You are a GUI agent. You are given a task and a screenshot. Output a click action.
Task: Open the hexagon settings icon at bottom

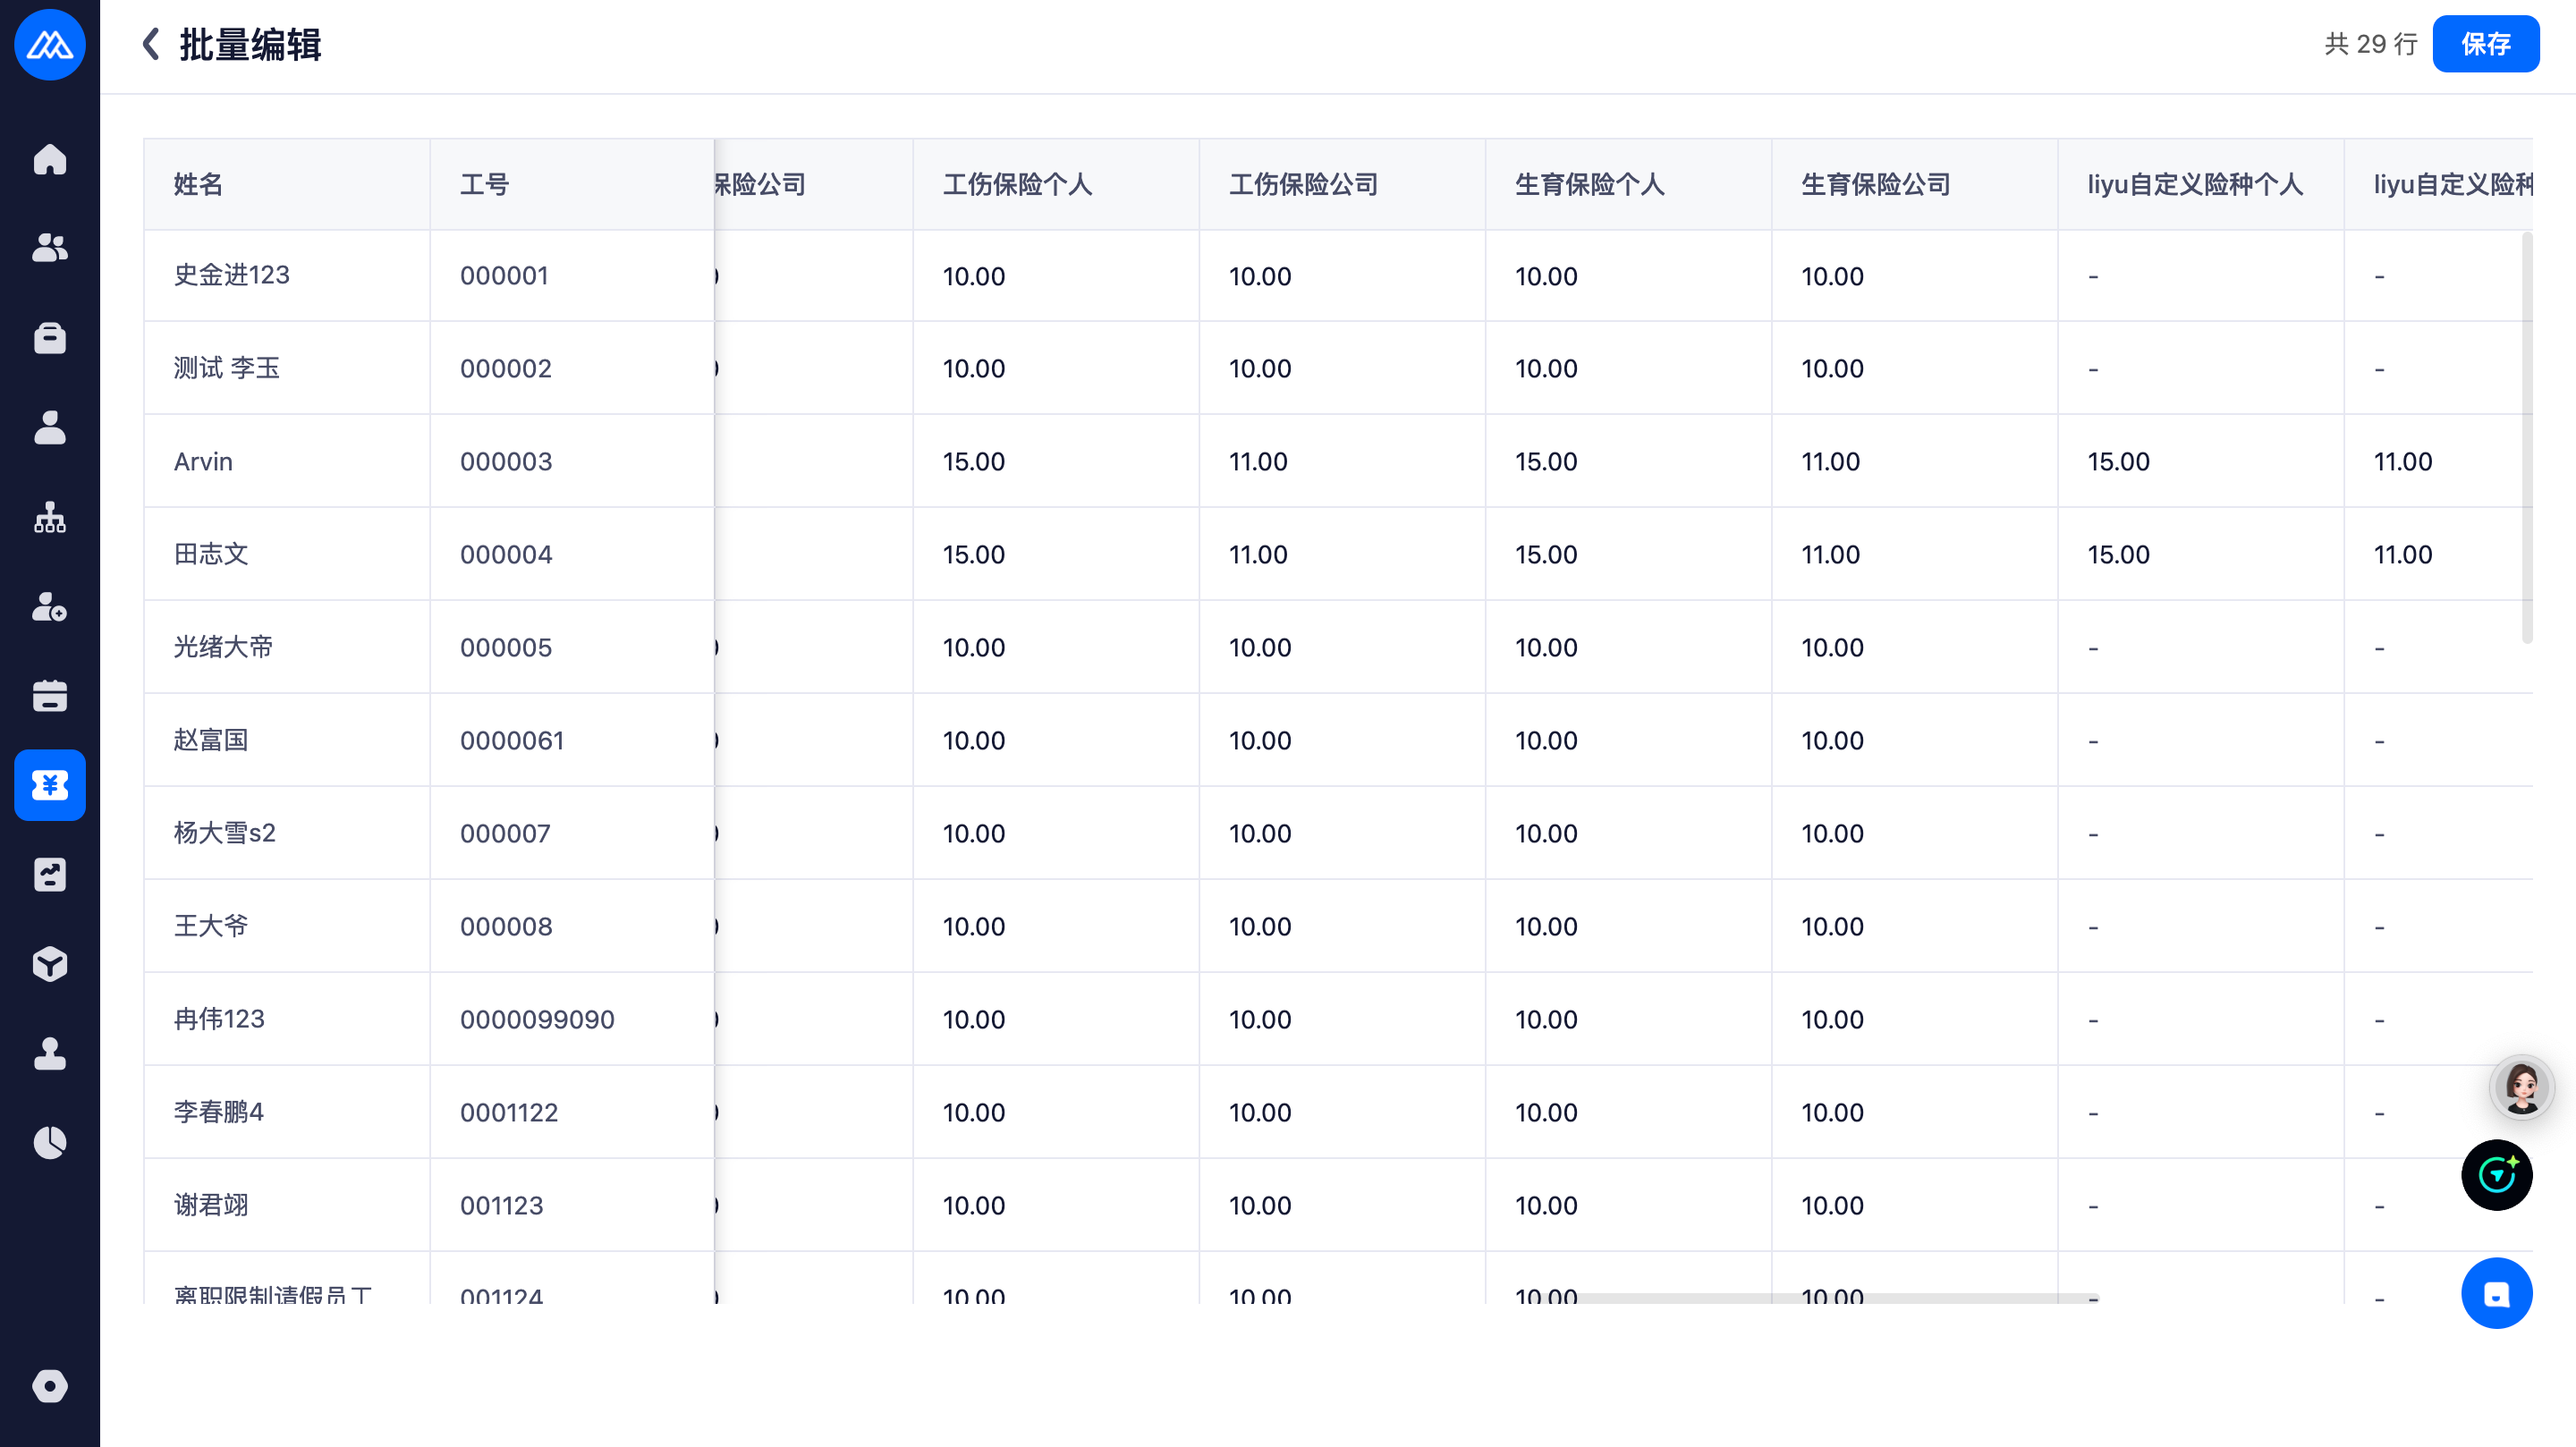click(x=49, y=1386)
